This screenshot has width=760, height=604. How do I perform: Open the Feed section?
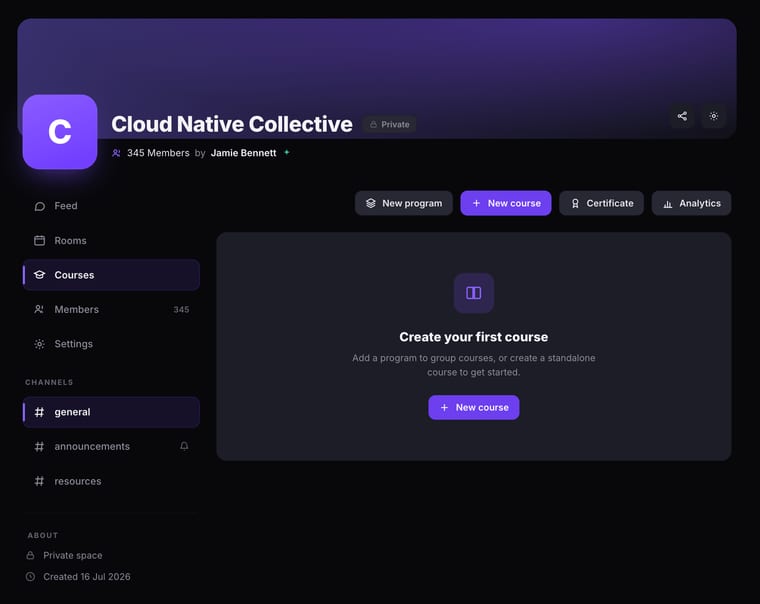[x=111, y=206]
